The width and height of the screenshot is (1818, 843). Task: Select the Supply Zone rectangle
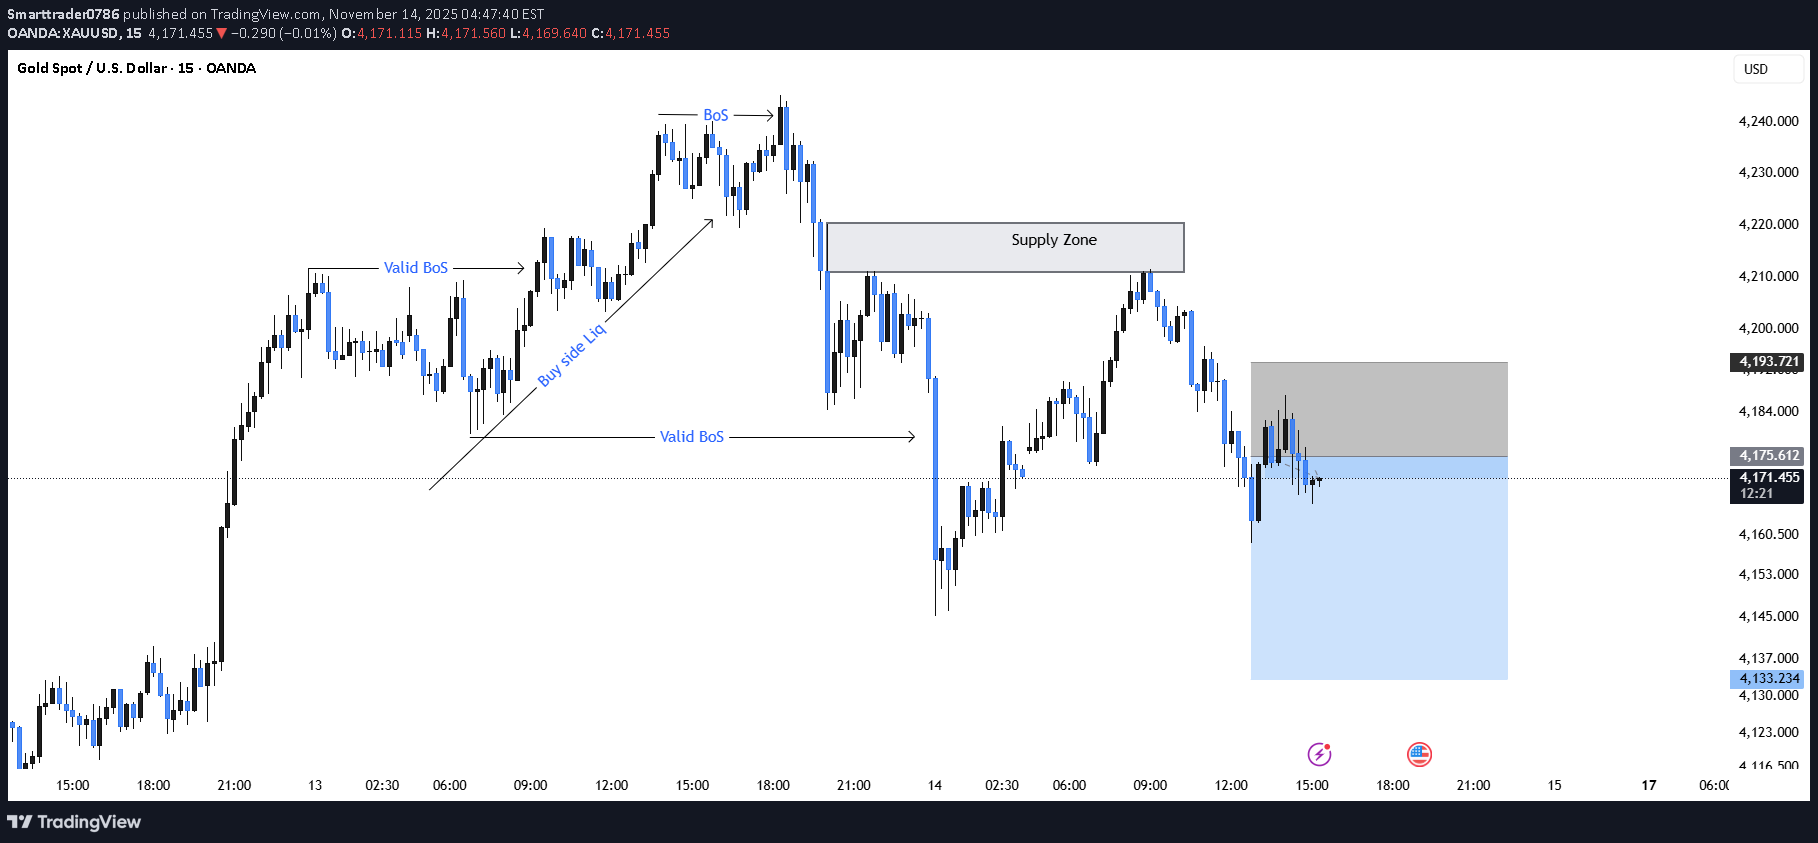pos(1005,247)
